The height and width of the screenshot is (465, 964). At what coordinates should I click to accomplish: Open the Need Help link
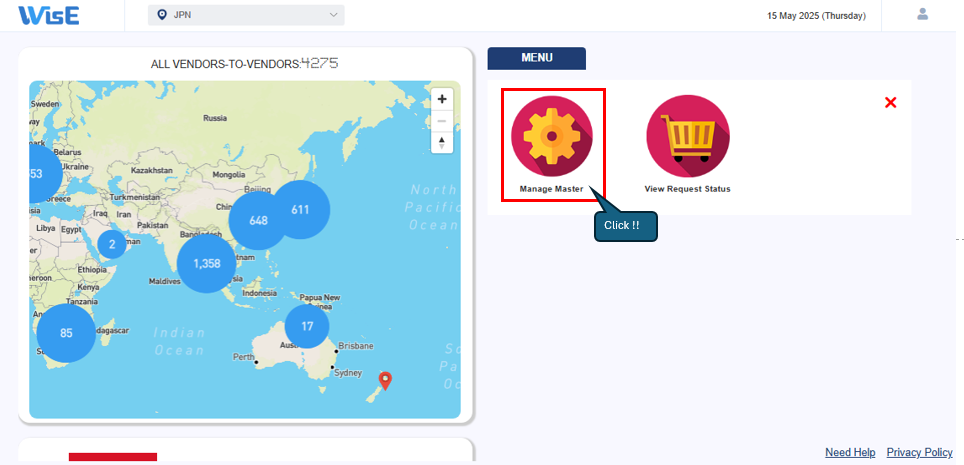tap(850, 452)
